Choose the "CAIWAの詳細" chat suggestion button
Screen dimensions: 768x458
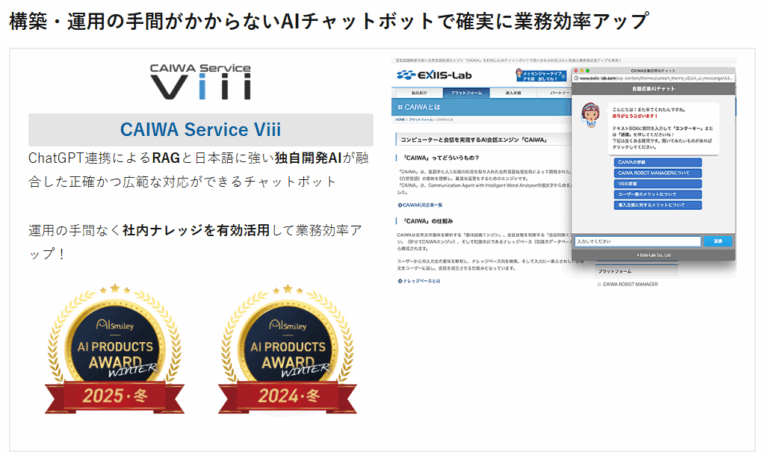click(657, 162)
